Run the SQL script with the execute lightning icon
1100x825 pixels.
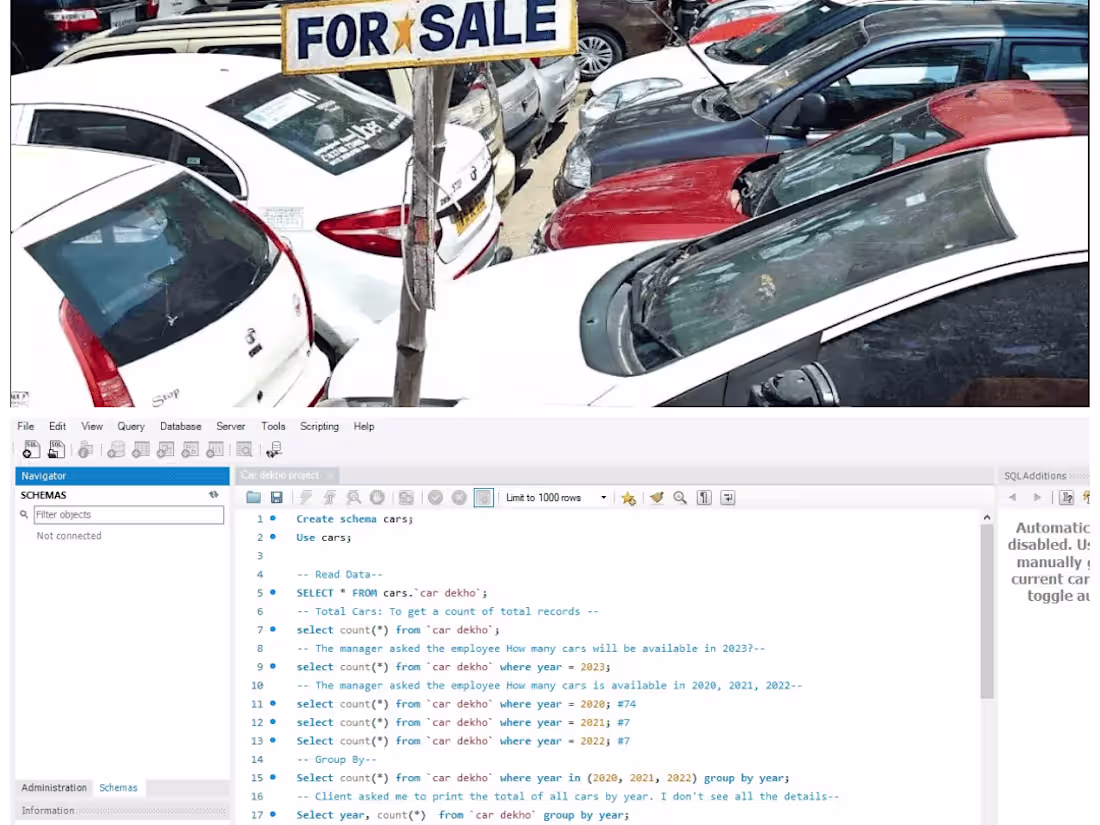coord(303,497)
